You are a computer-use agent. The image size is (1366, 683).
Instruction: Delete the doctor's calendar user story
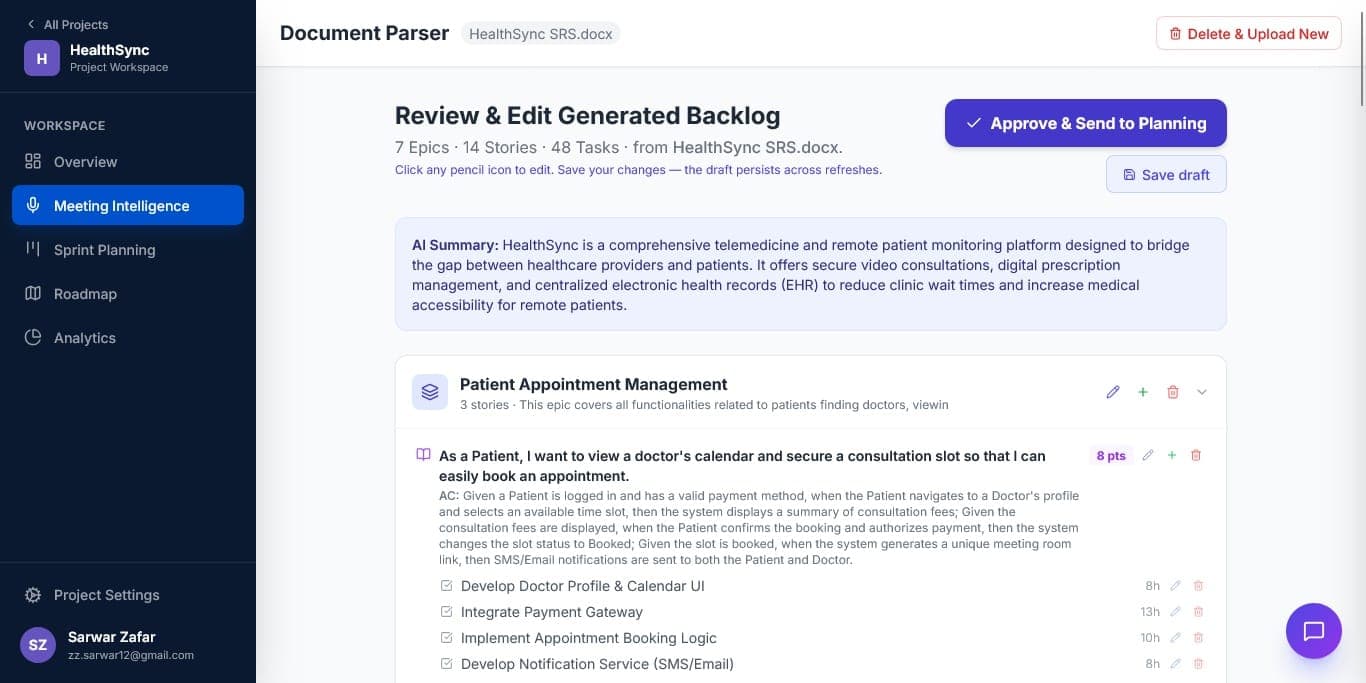pyautogui.click(x=1196, y=455)
